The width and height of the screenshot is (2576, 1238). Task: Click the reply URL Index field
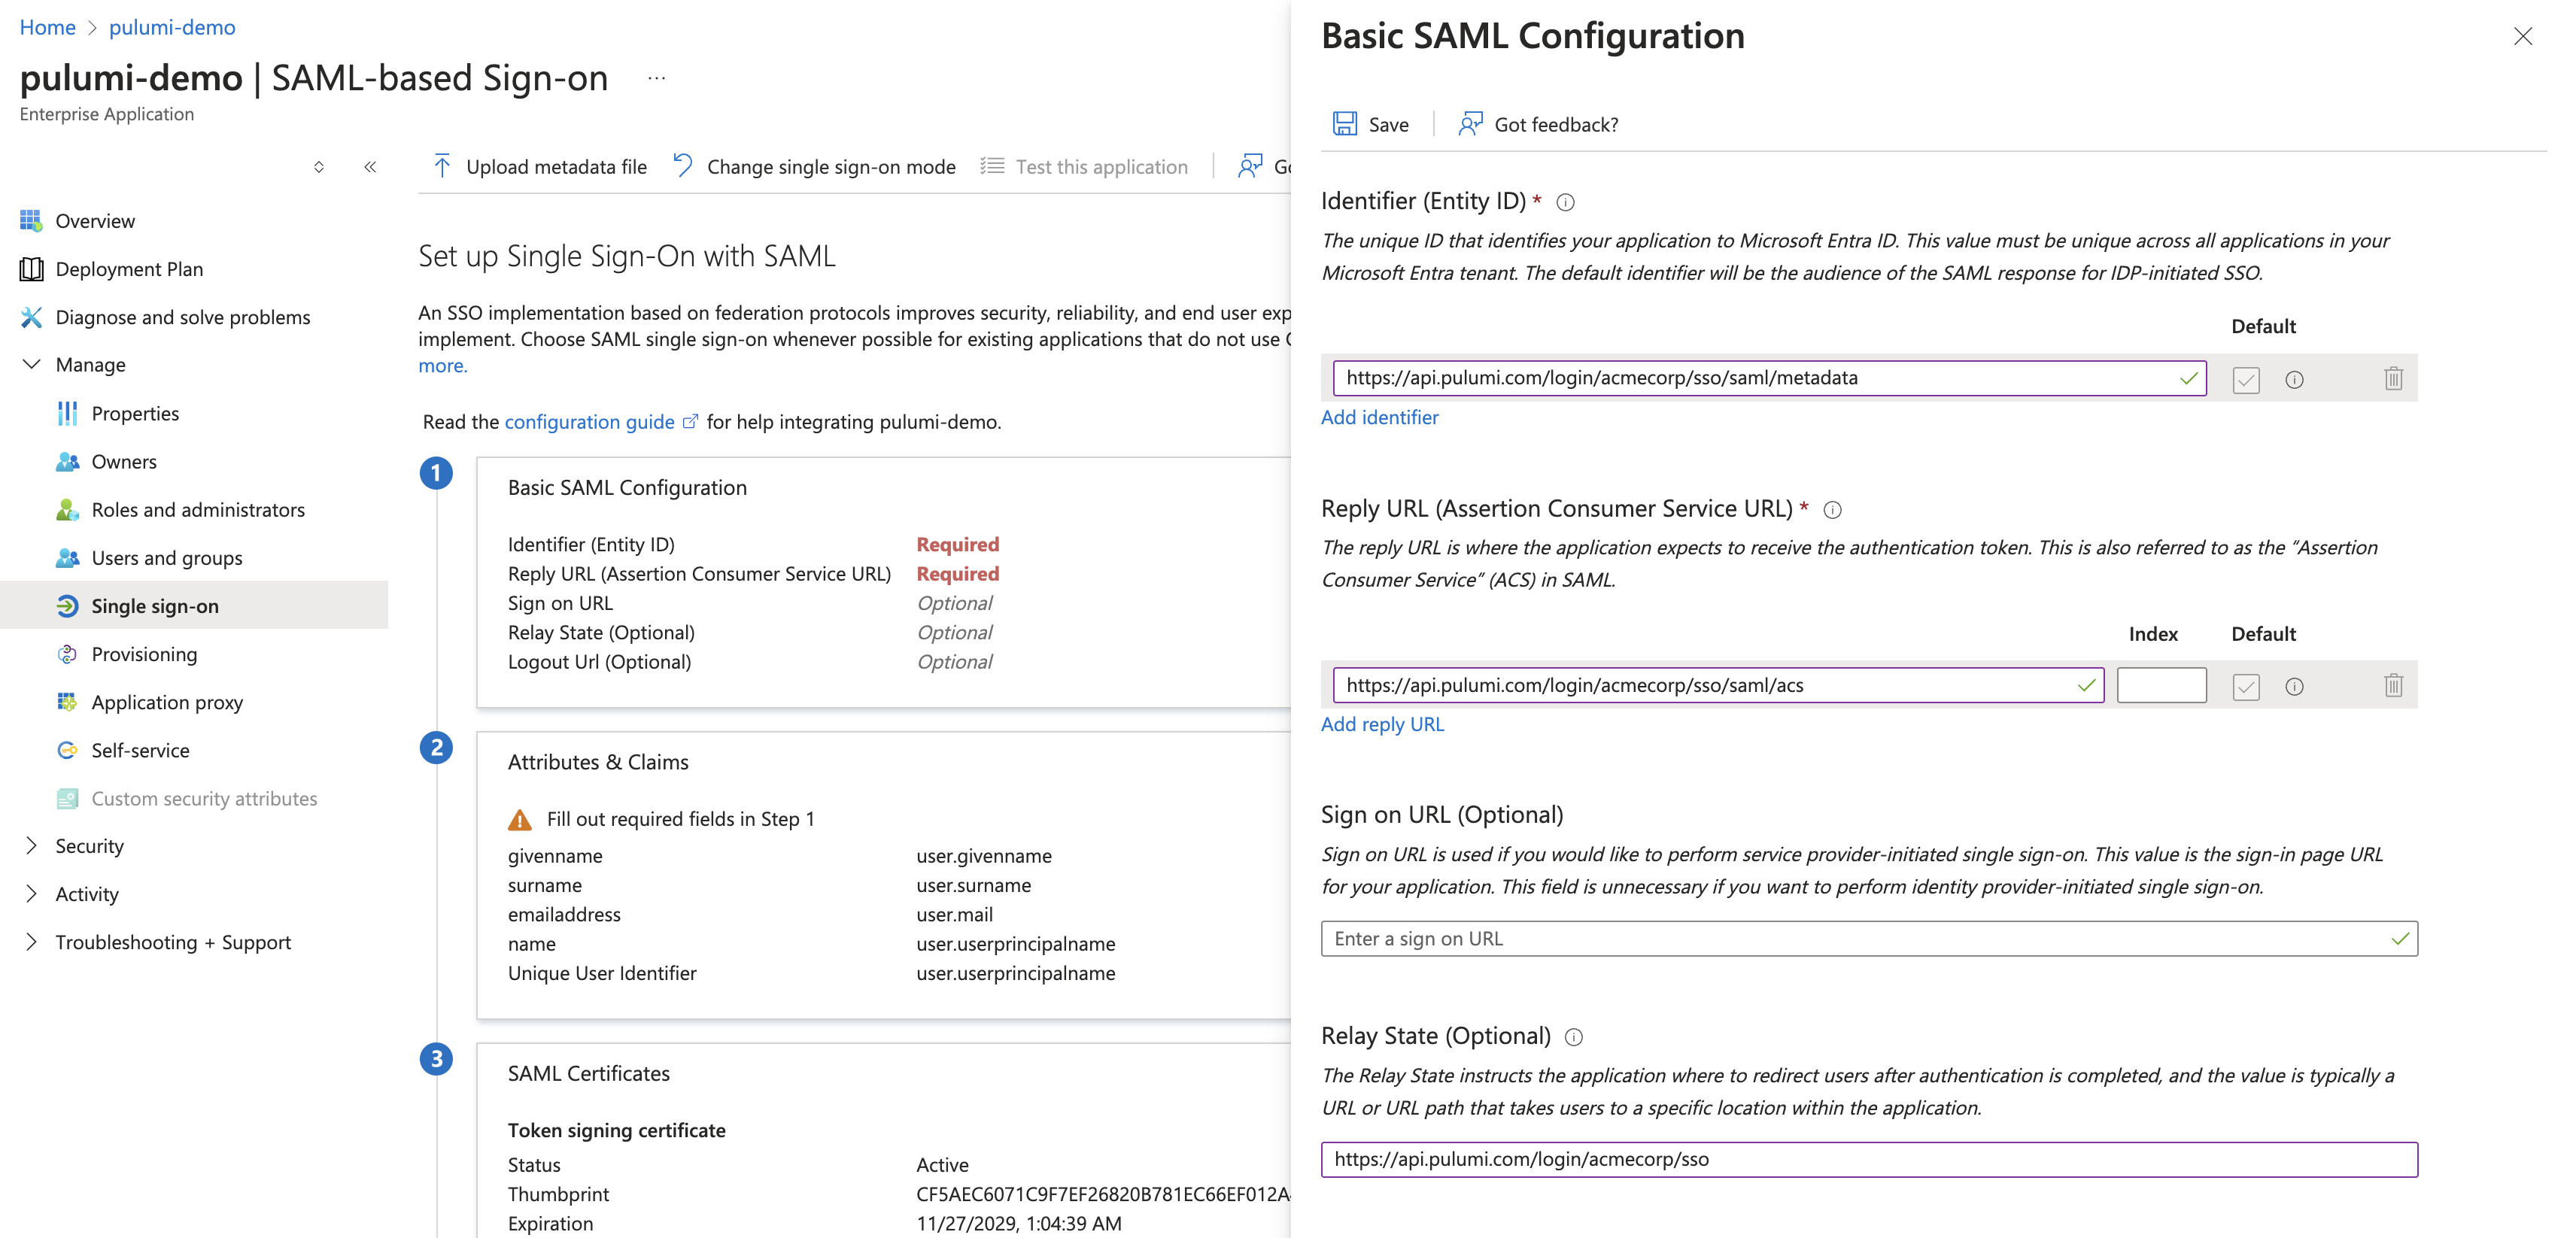point(2161,685)
